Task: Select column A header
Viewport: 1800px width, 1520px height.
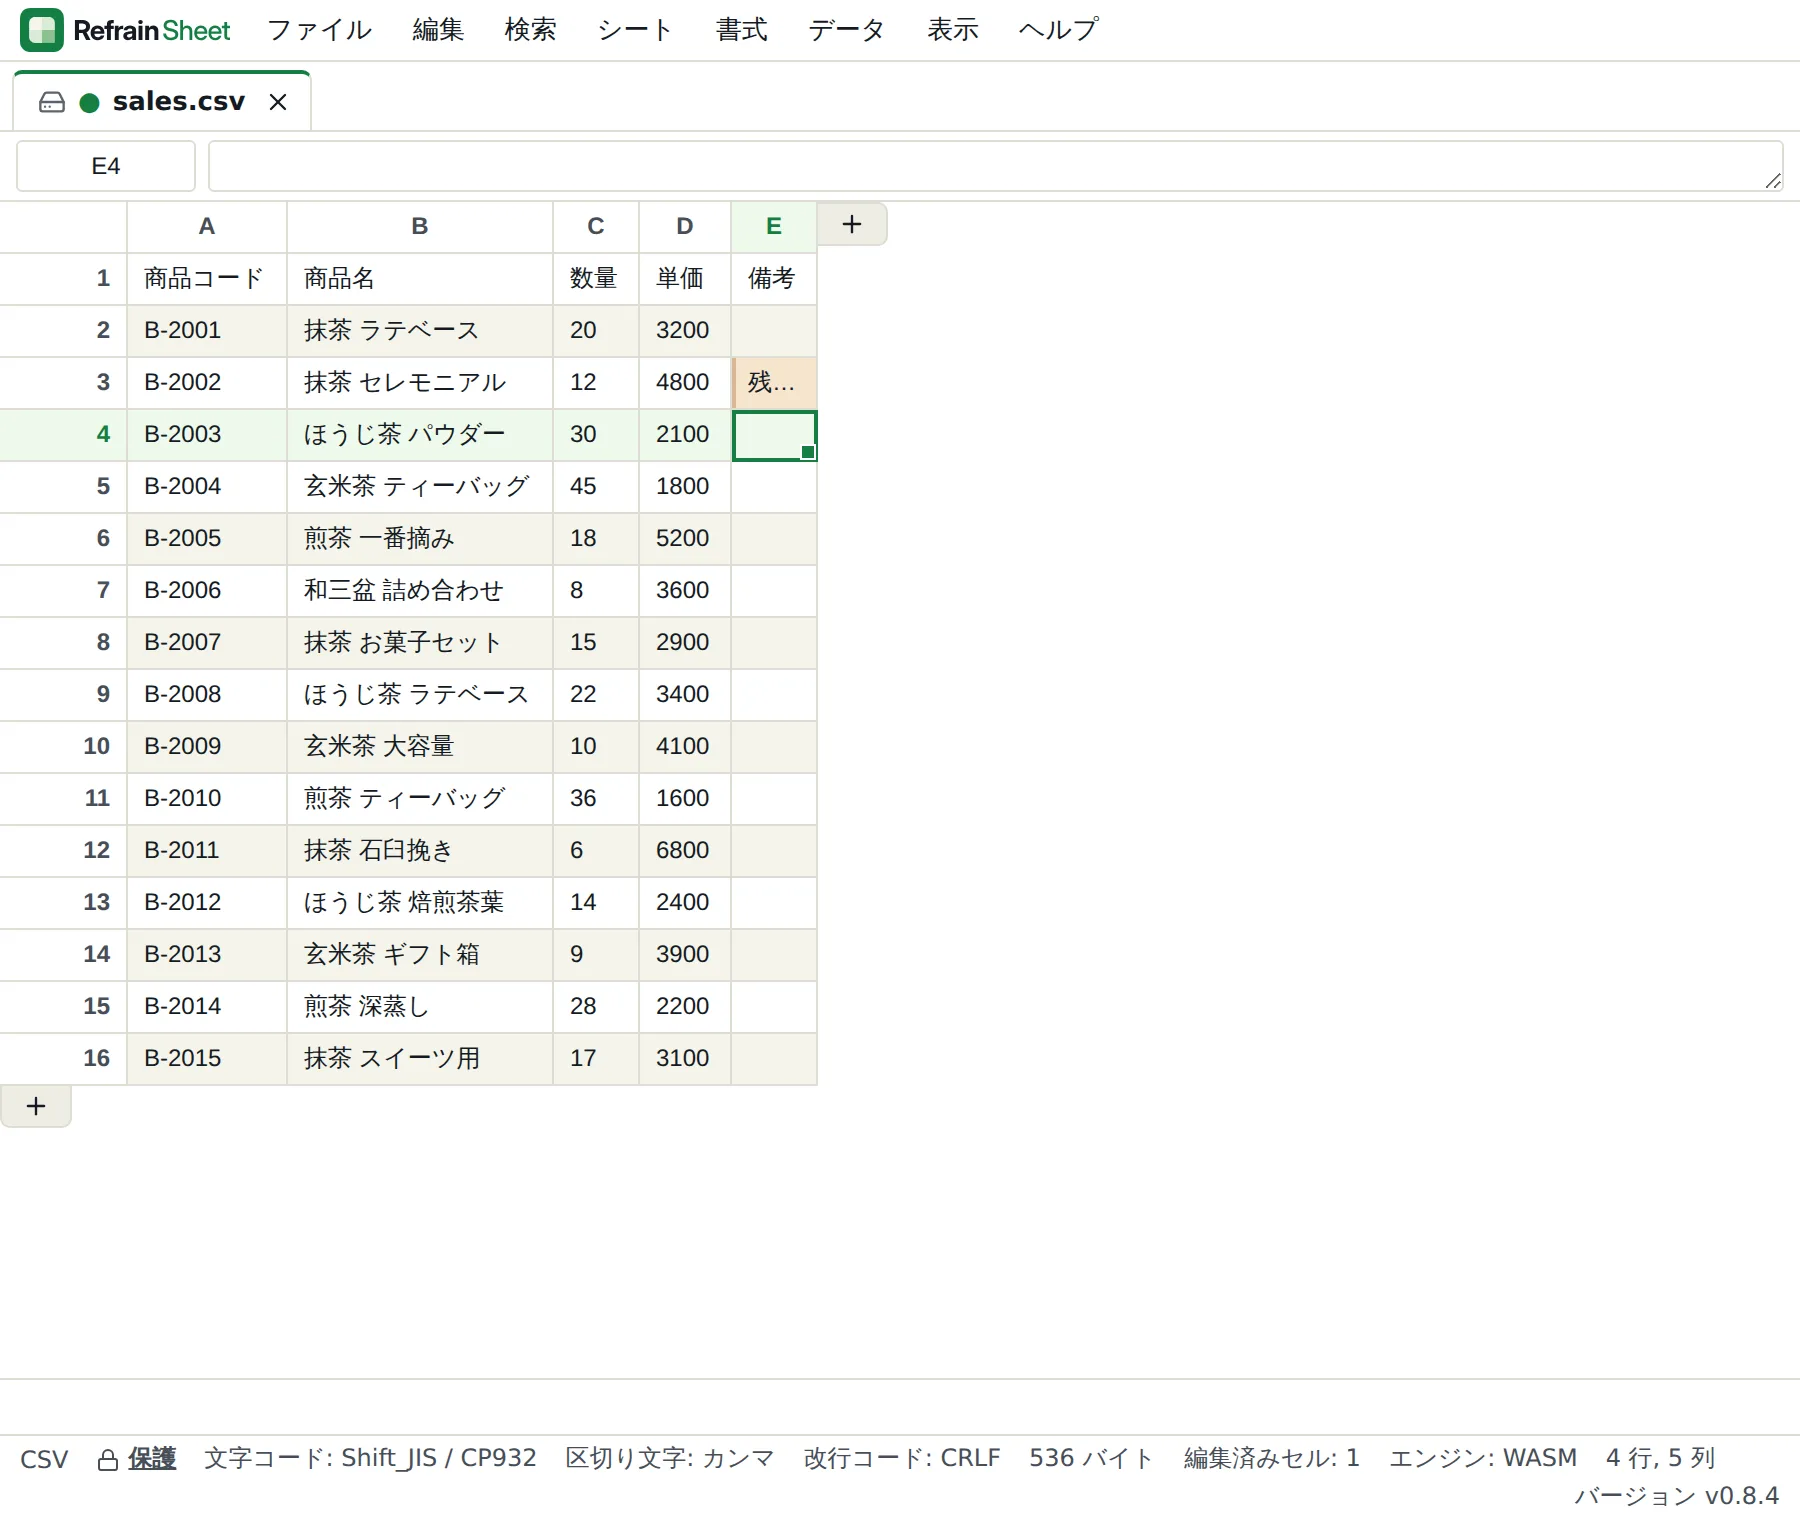Action: [207, 226]
